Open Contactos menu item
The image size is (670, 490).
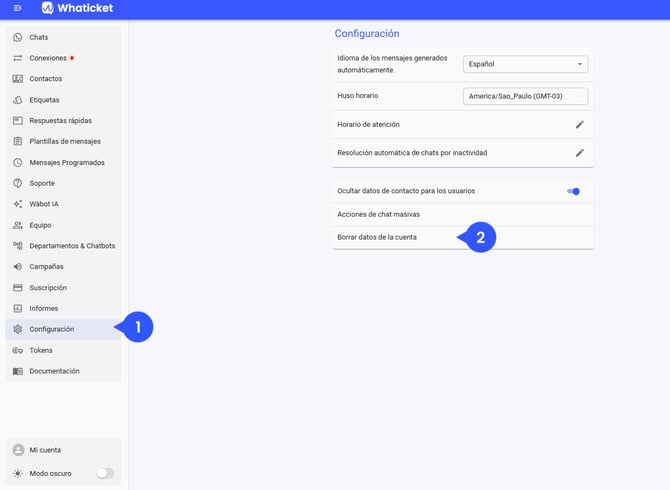(x=64, y=79)
